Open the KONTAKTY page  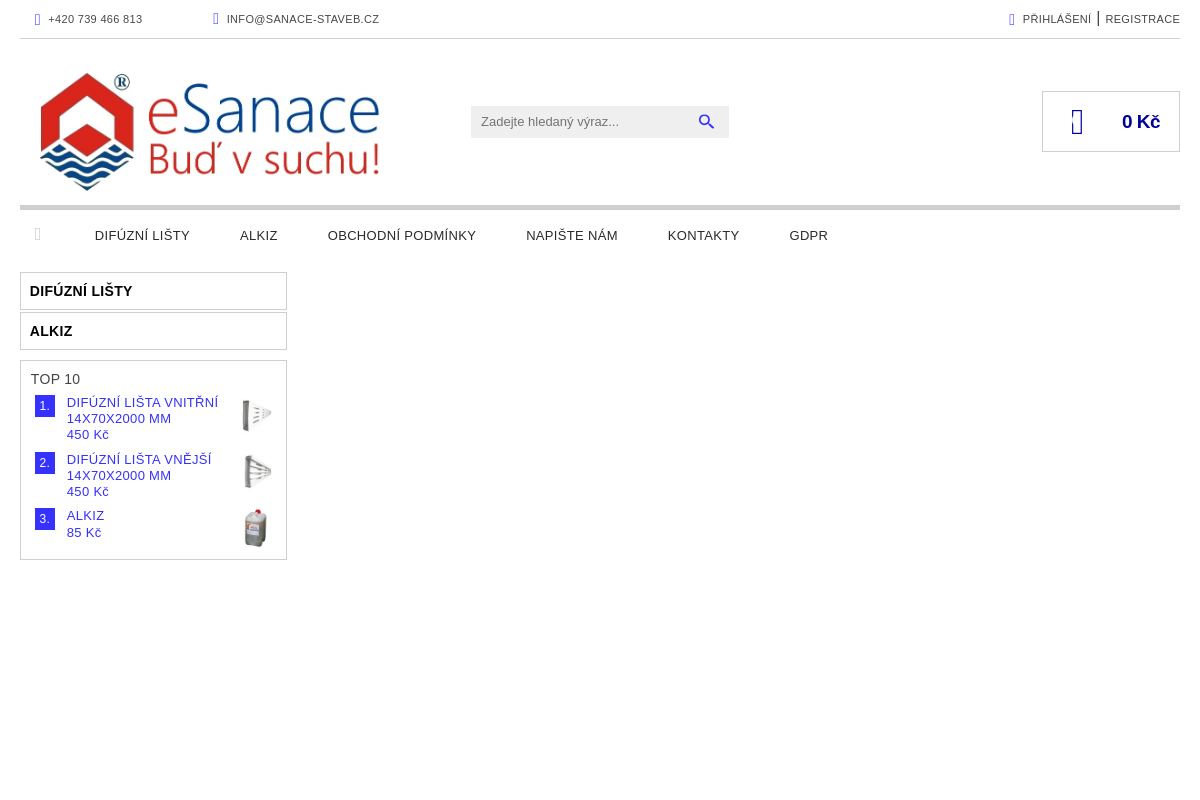[x=703, y=235]
